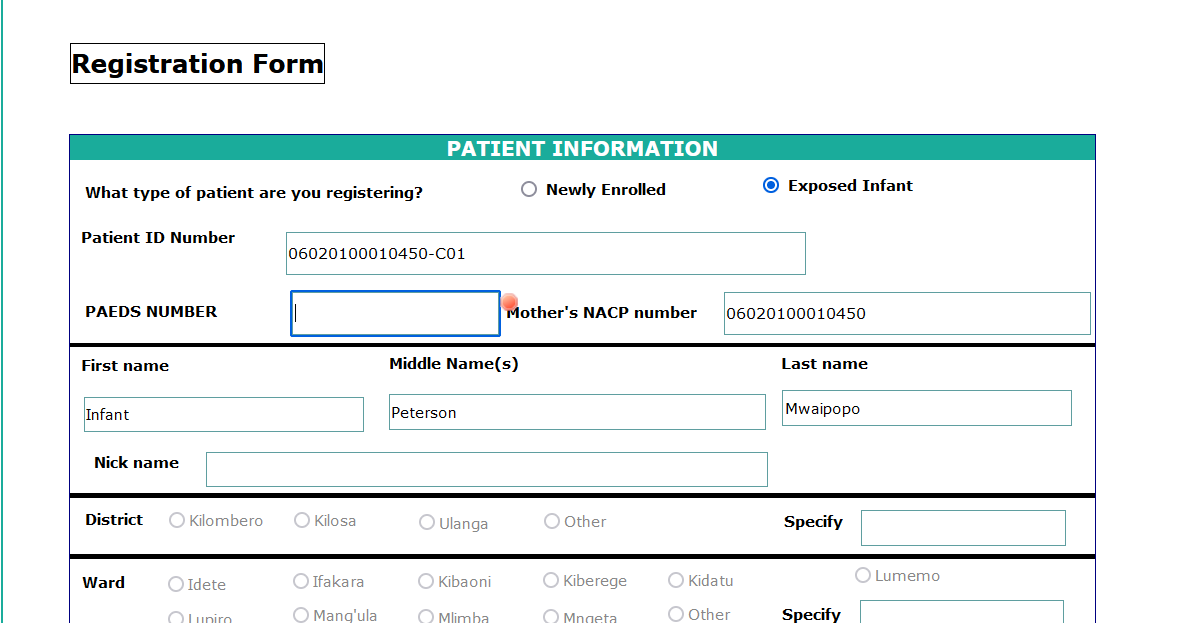
Task: Click the PAEDS NUMBER input box
Action: (x=395, y=314)
